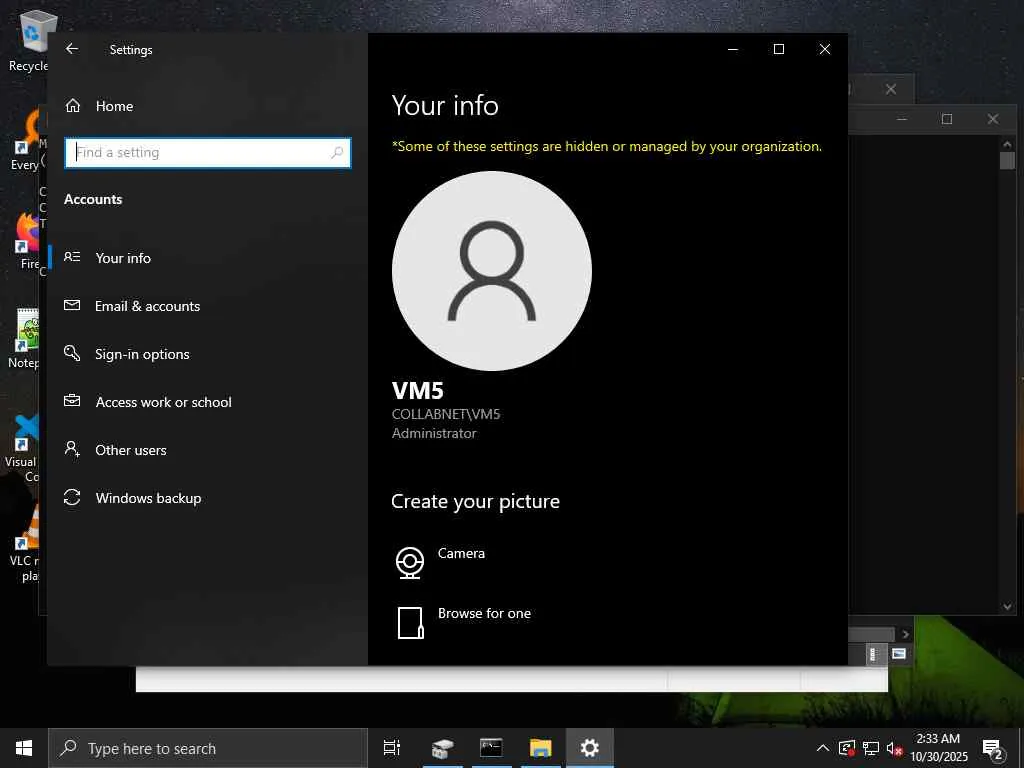Open the Settings gear taskbar icon

point(590,748)
